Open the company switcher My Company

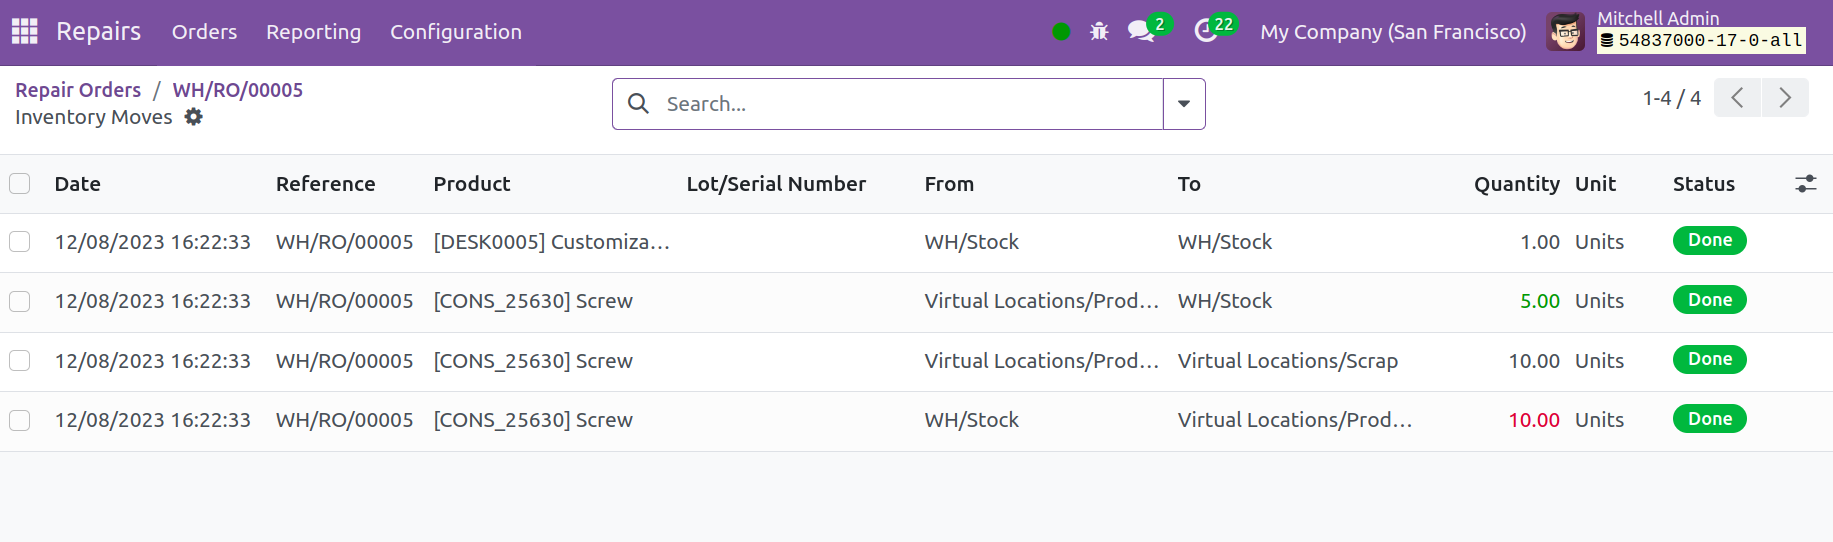(1393, 32)
